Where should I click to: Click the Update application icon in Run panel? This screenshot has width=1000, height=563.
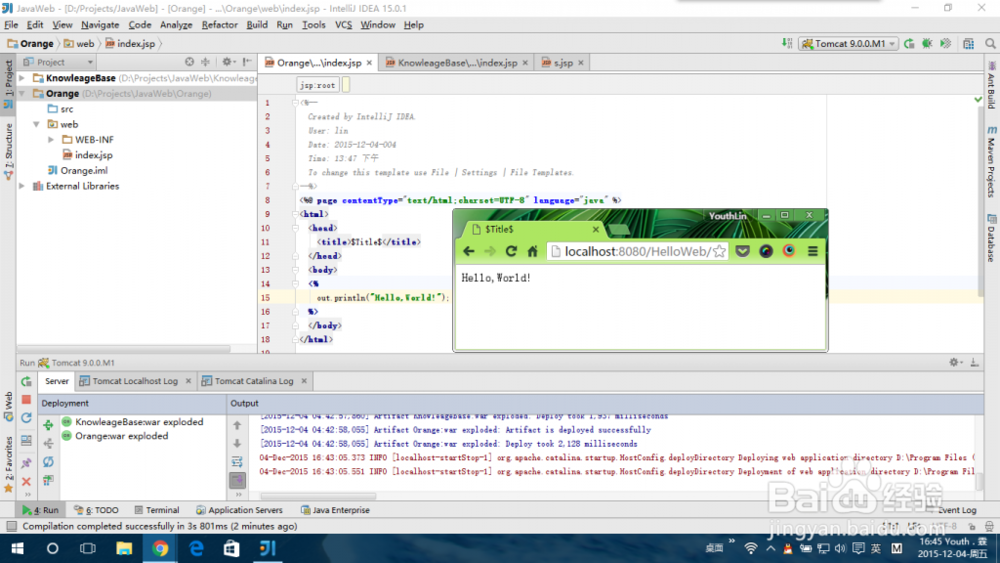[26, 418]
